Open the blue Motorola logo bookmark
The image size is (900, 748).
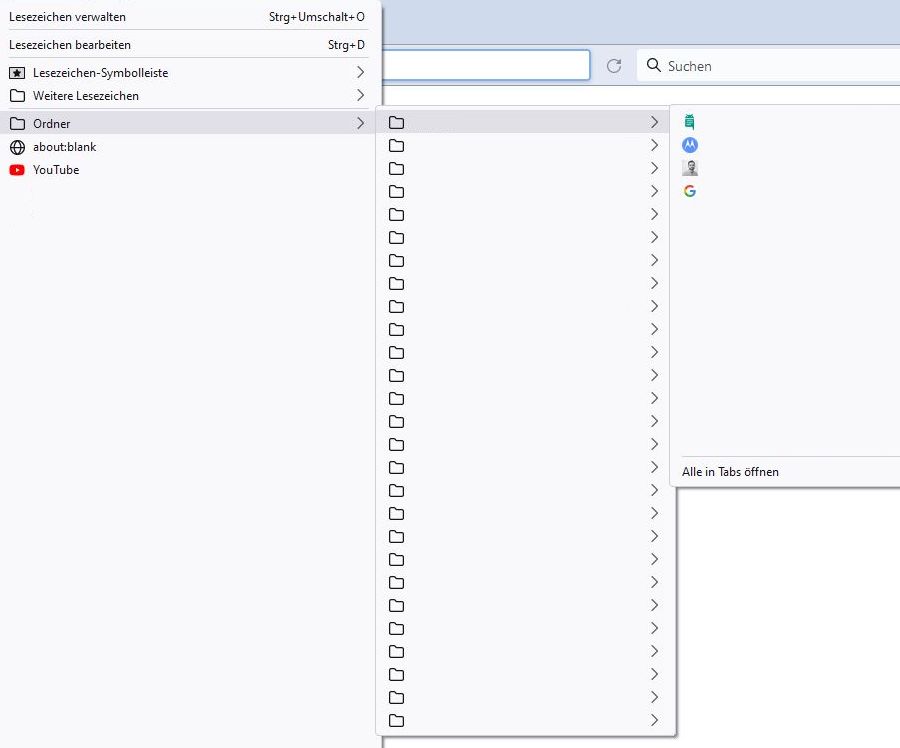pos(689,145)
